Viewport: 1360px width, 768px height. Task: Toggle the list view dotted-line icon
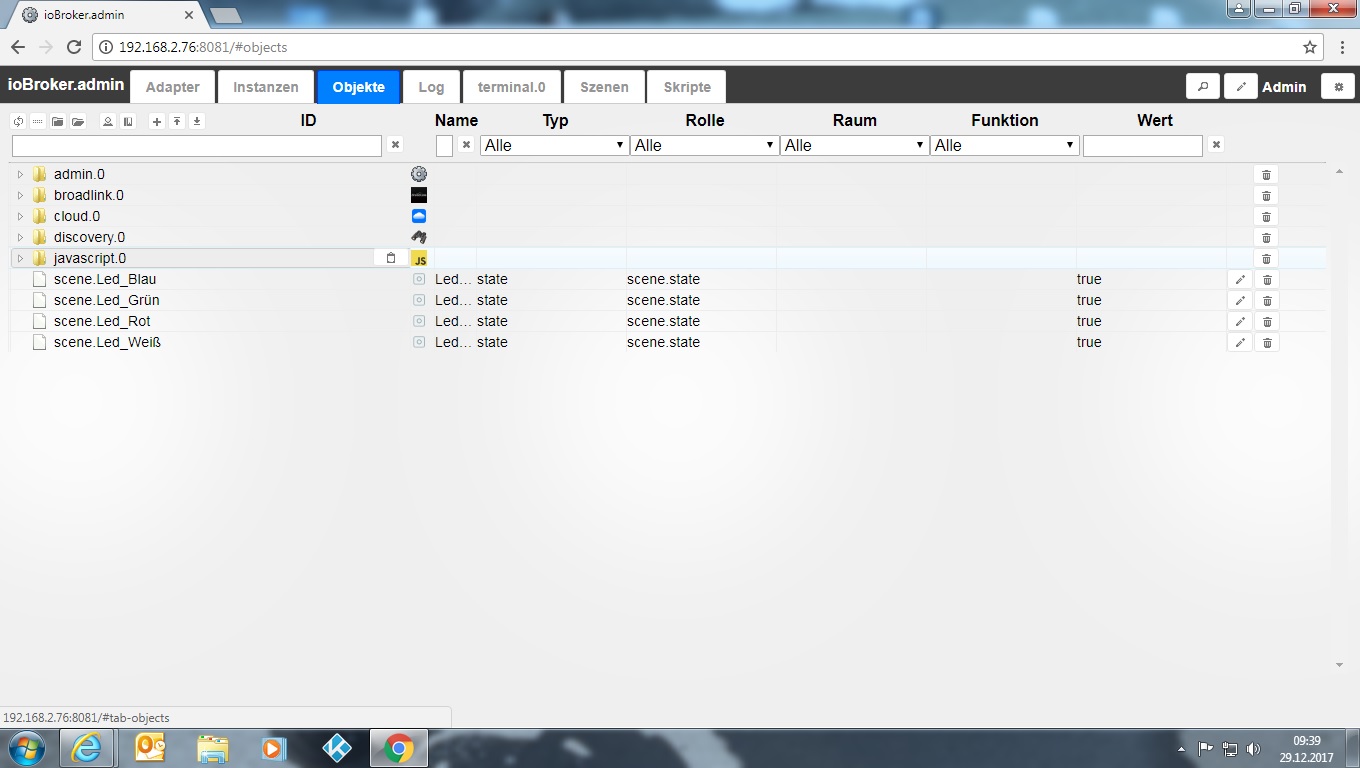coord(38,121)
